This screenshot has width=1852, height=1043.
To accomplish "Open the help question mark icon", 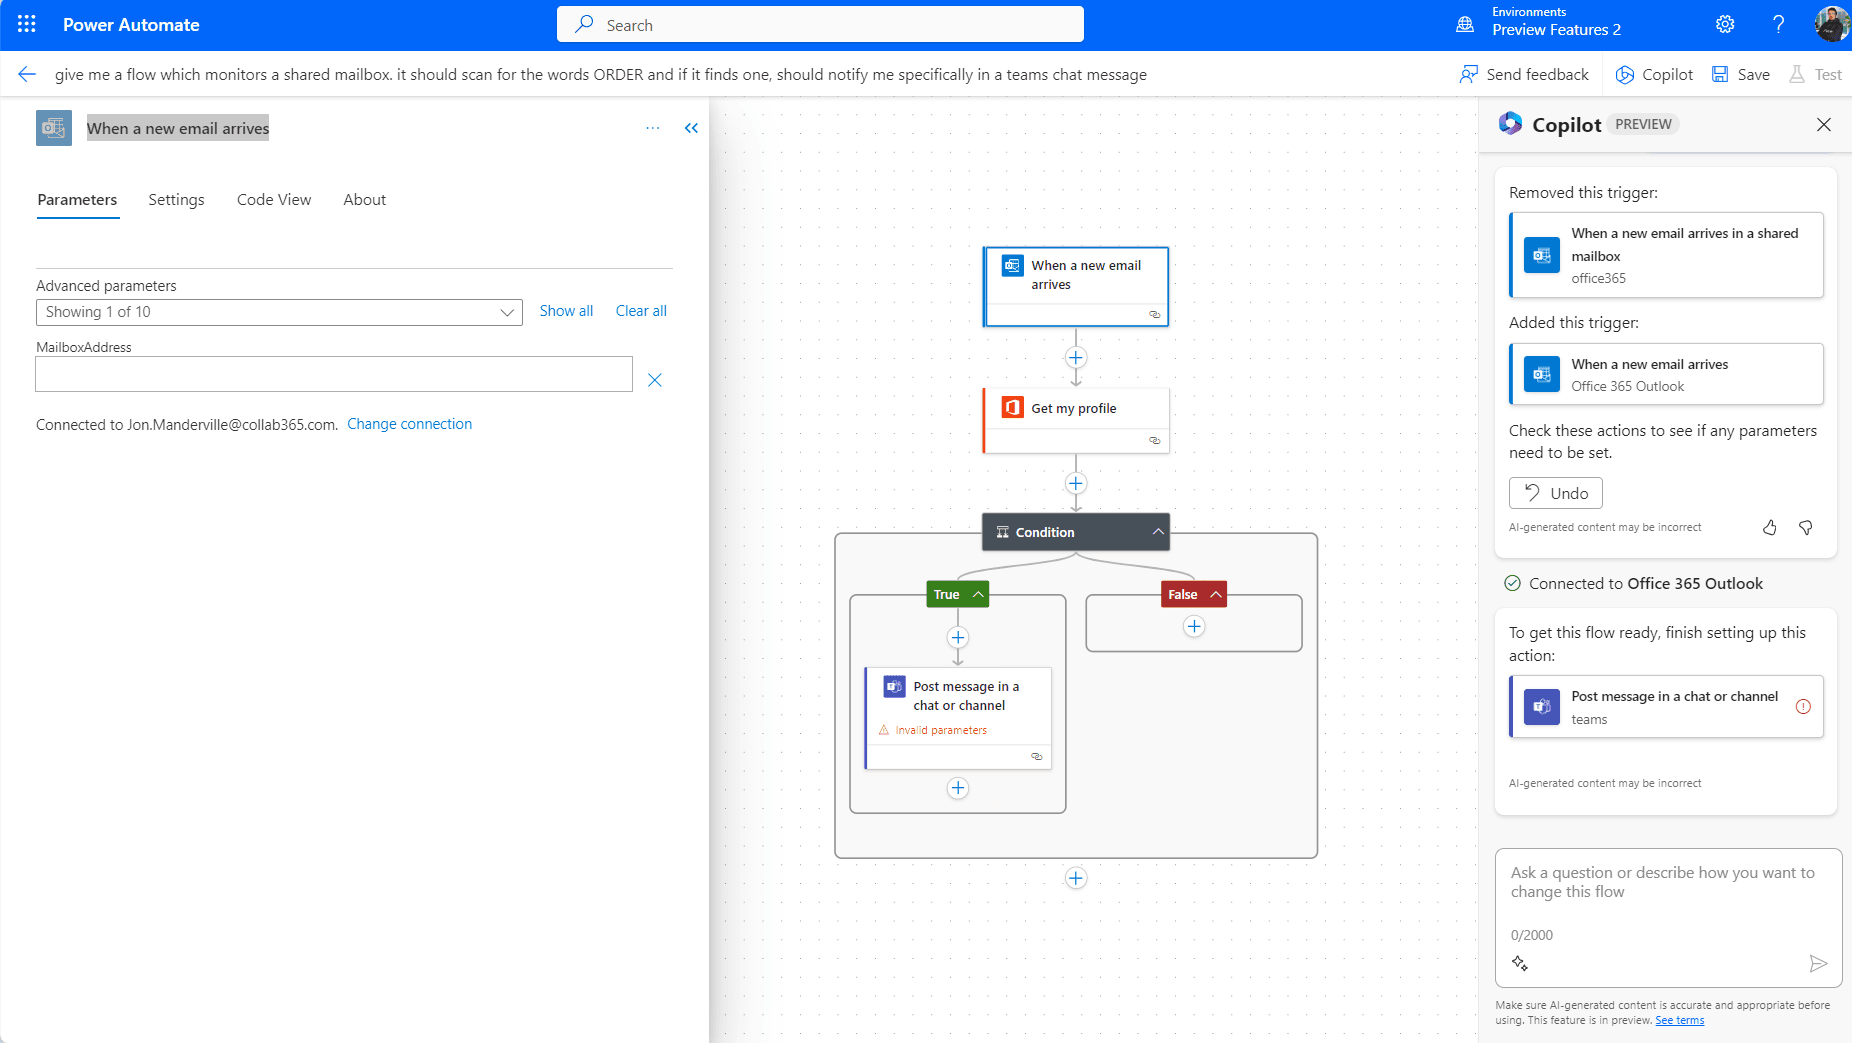I will (x=1778, y=24).
